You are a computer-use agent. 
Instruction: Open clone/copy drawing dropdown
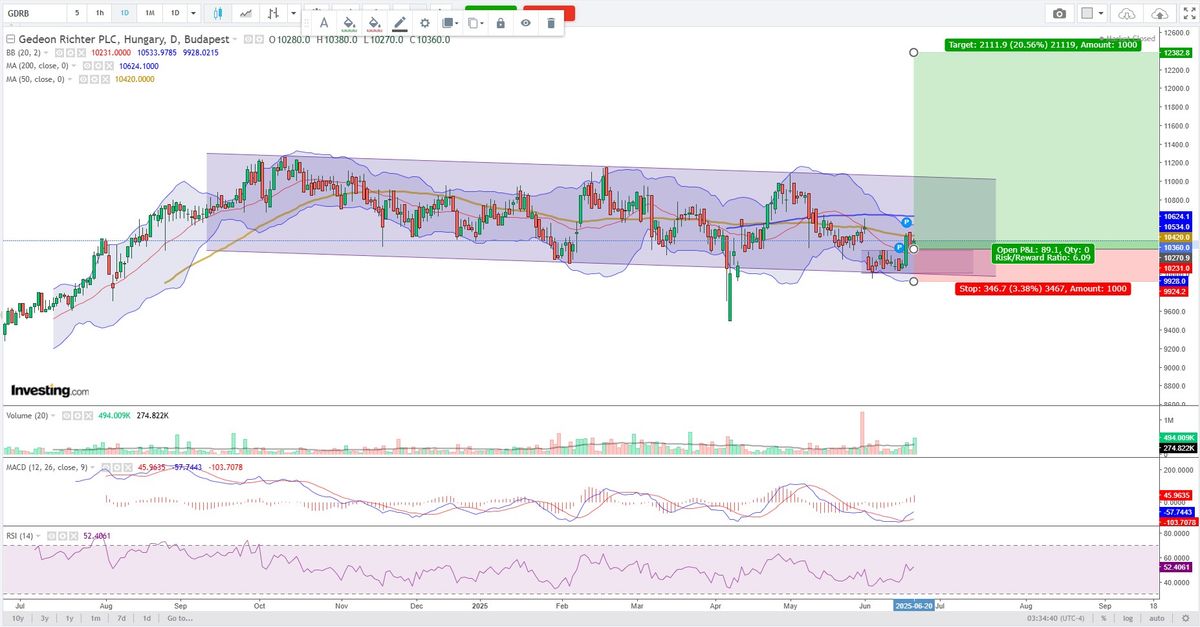pyautogui.click(x=476, y=23)
